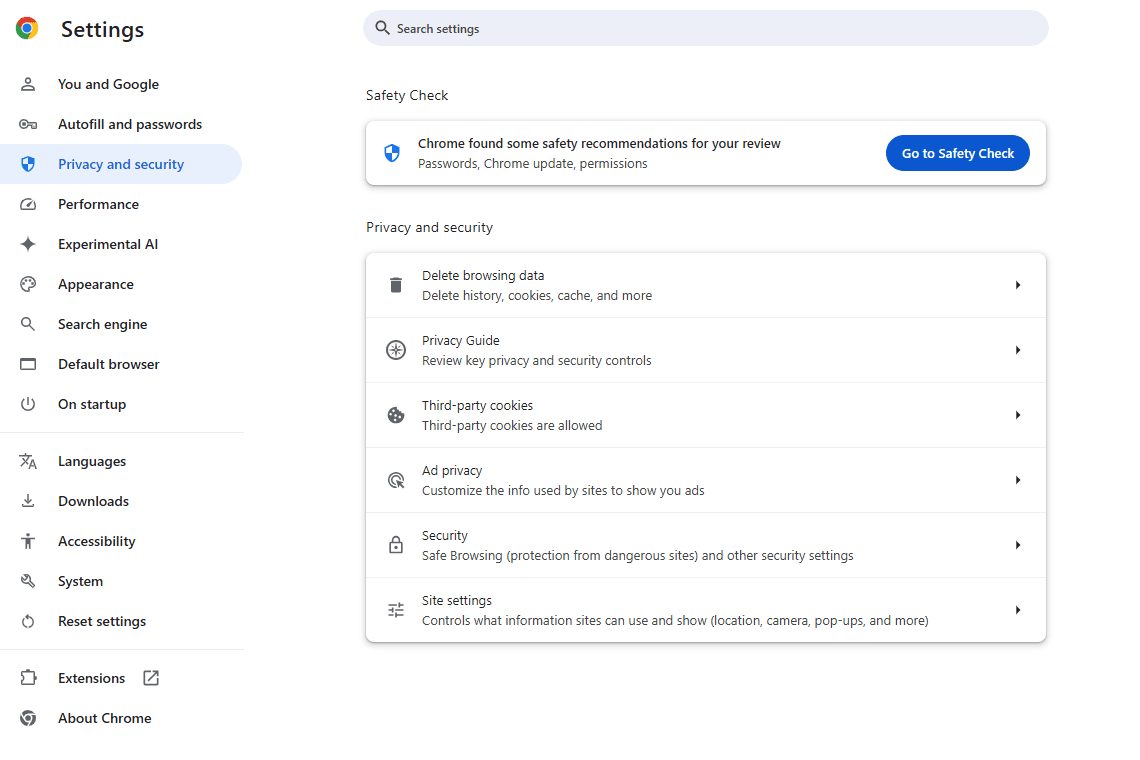Image resolution: width=1140 pixels, height=760 pixels.
Task: Click the Settings page heading
Action: click(103, 29)
